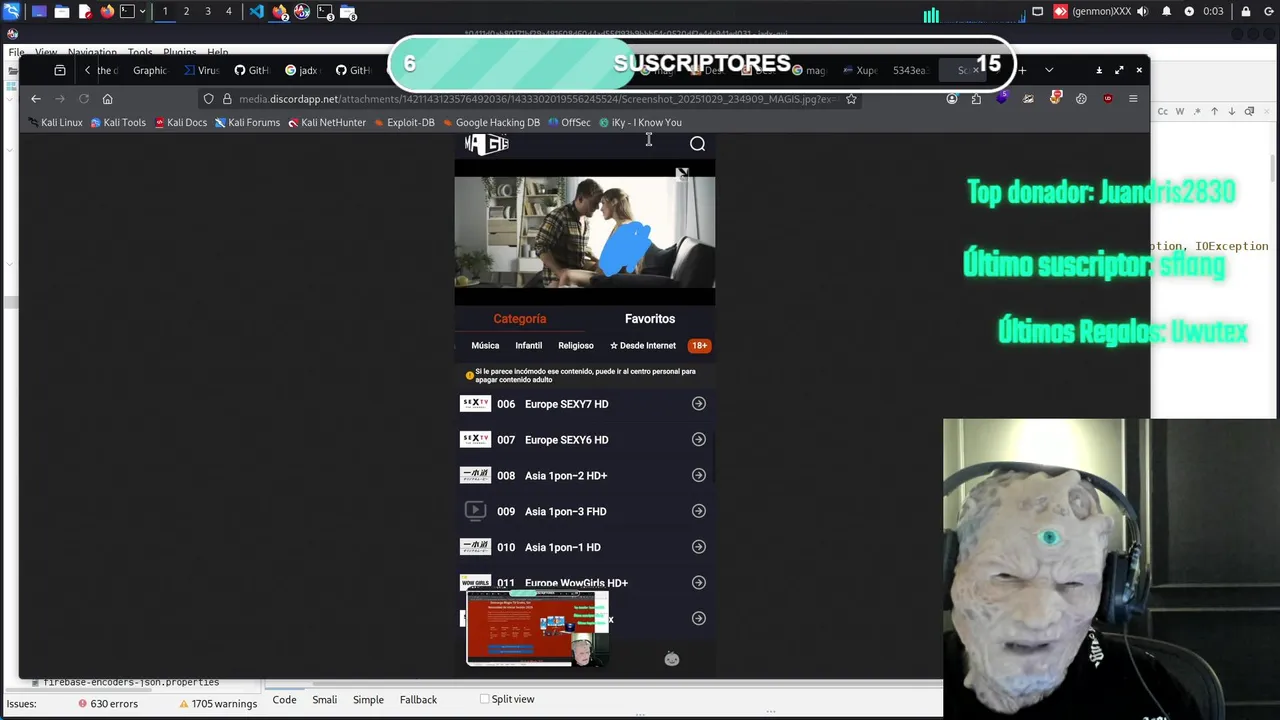Launch Firefox from the top panel
1280x720 pixels.
pos(107,12)
